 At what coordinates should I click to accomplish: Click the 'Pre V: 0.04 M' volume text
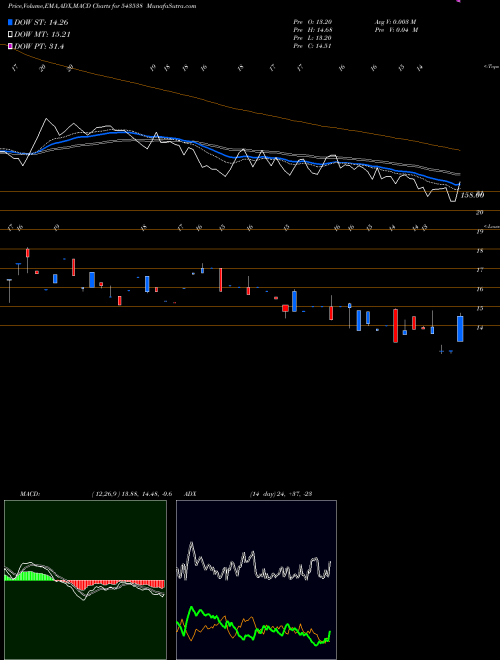396,30
